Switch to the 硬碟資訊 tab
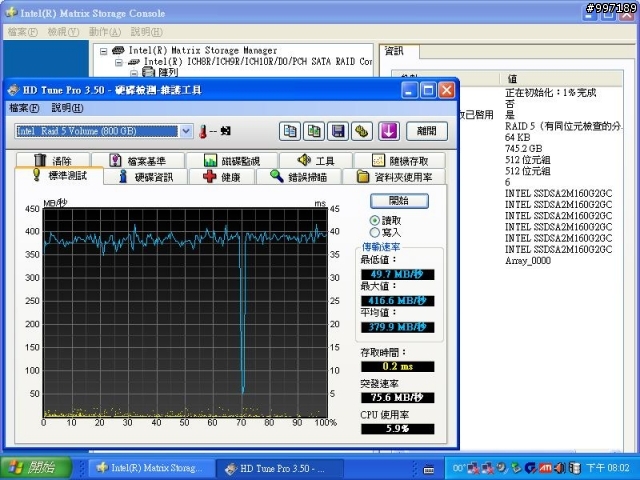The width and height of the screenshot is (640, 480). pos(146,177)
